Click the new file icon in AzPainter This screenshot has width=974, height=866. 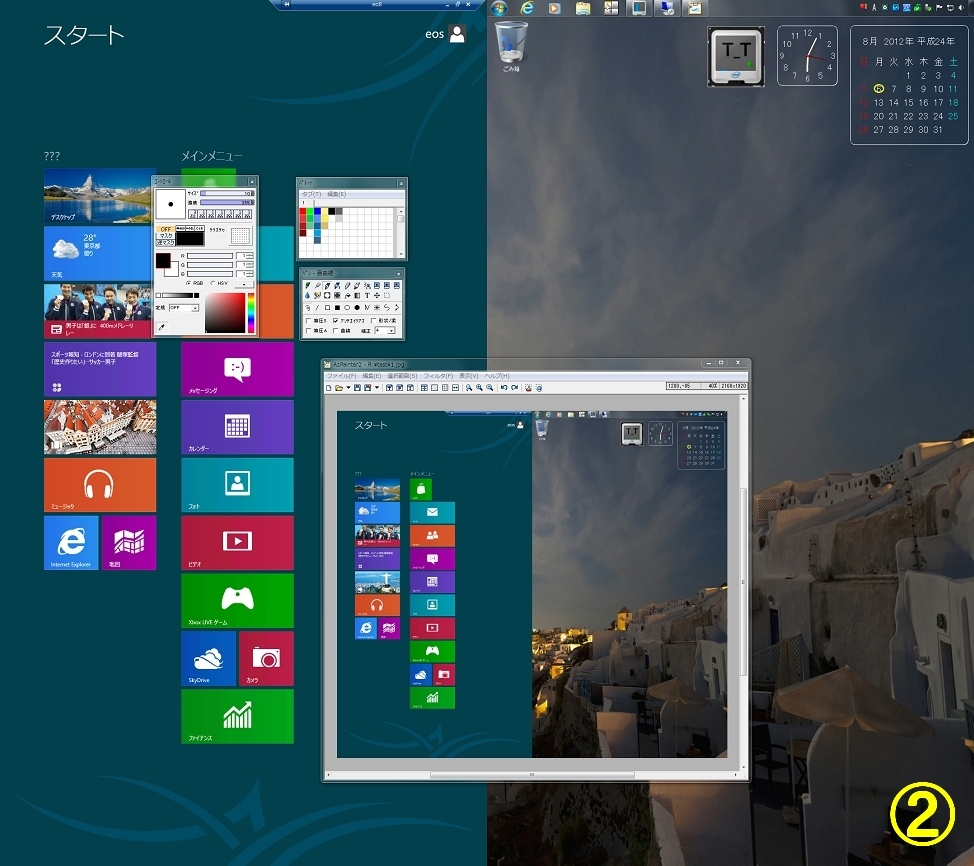[328, 387]
